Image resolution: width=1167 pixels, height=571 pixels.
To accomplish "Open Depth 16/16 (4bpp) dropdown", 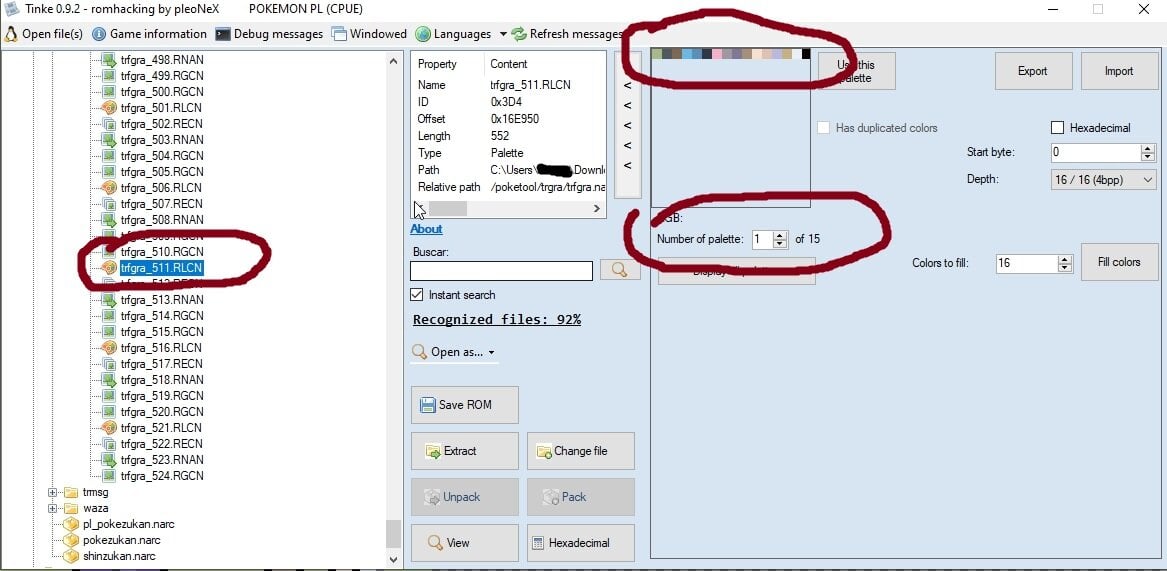I will click(1104, 179).
